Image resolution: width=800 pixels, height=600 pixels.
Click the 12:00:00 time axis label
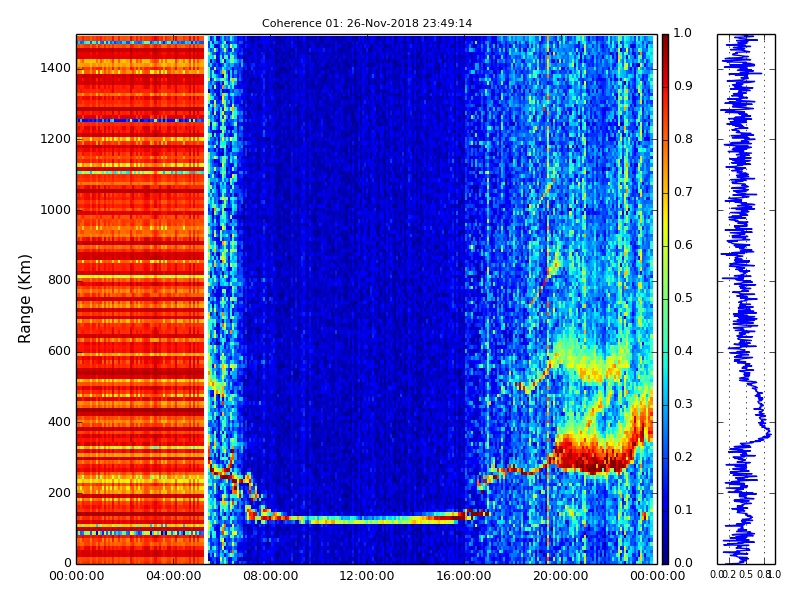tap(367, 576)
